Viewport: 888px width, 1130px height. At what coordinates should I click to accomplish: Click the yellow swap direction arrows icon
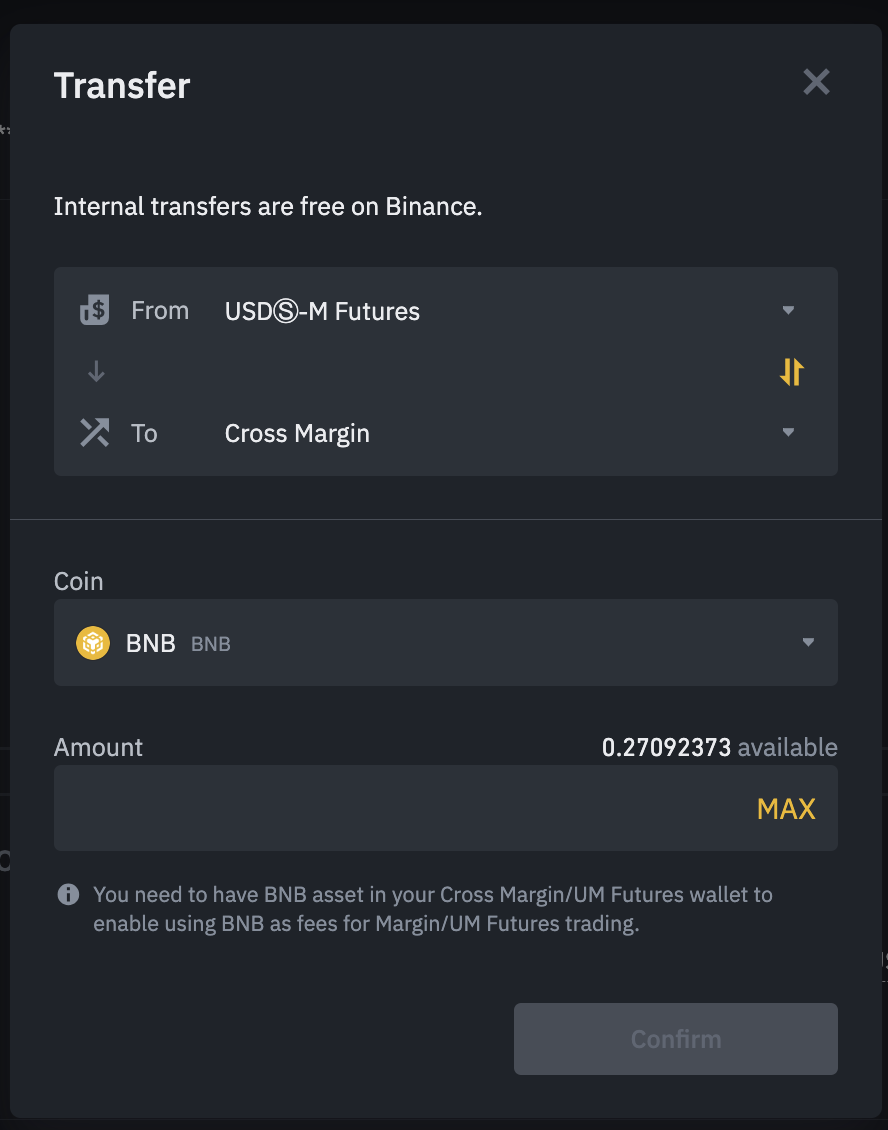(x=791, y=372)
